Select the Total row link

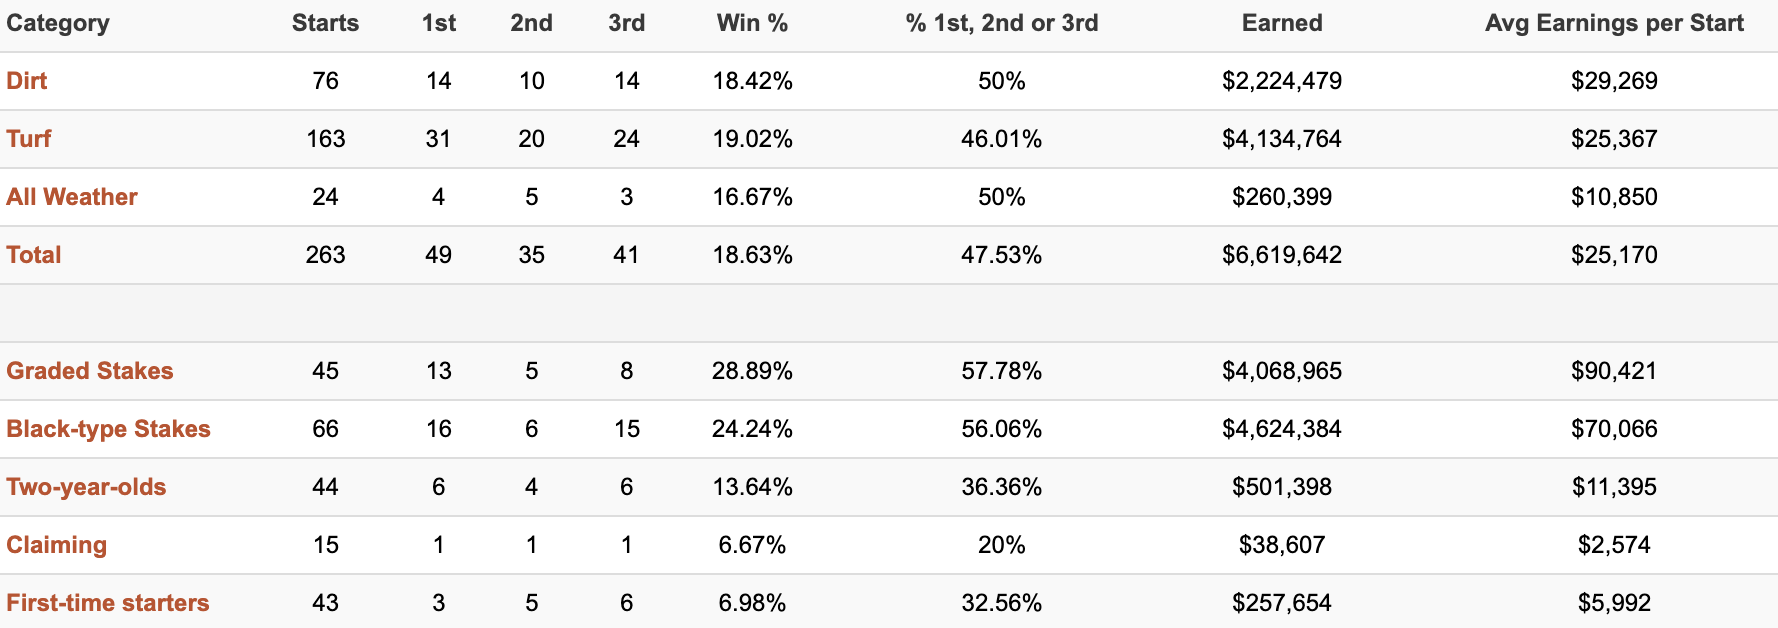pos(34,255)
